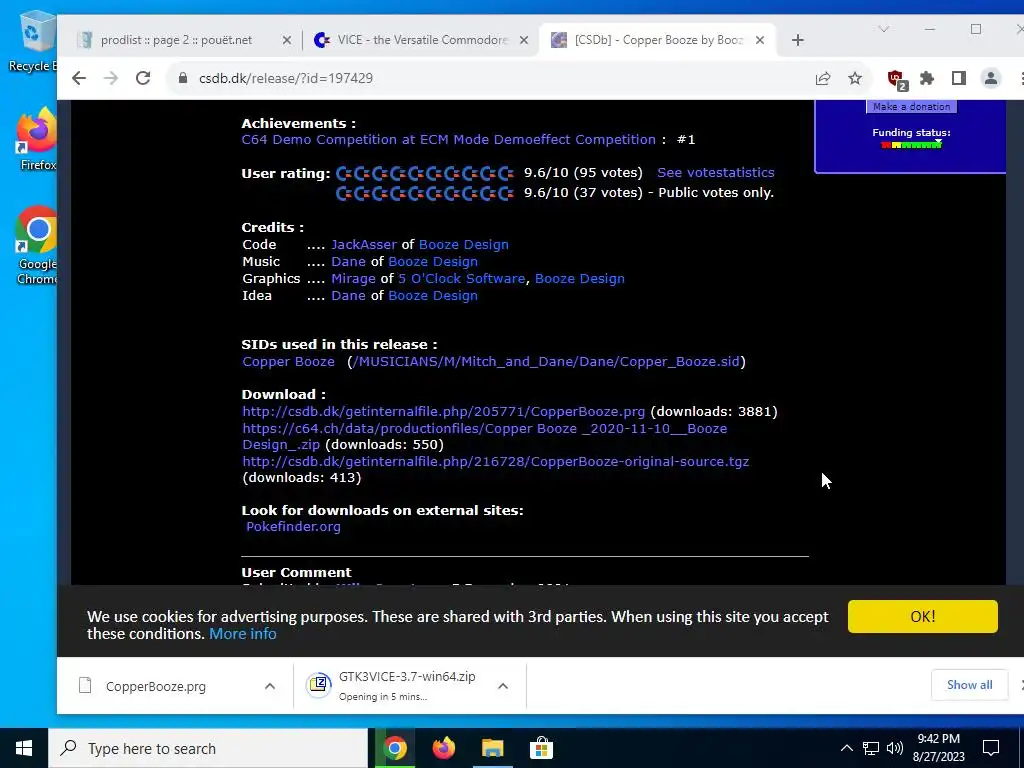Image resolution: width=1024 pixels, height=768 pixels.
Task: Open Microsoft Store from the taskbar
Action: (541, 748)
